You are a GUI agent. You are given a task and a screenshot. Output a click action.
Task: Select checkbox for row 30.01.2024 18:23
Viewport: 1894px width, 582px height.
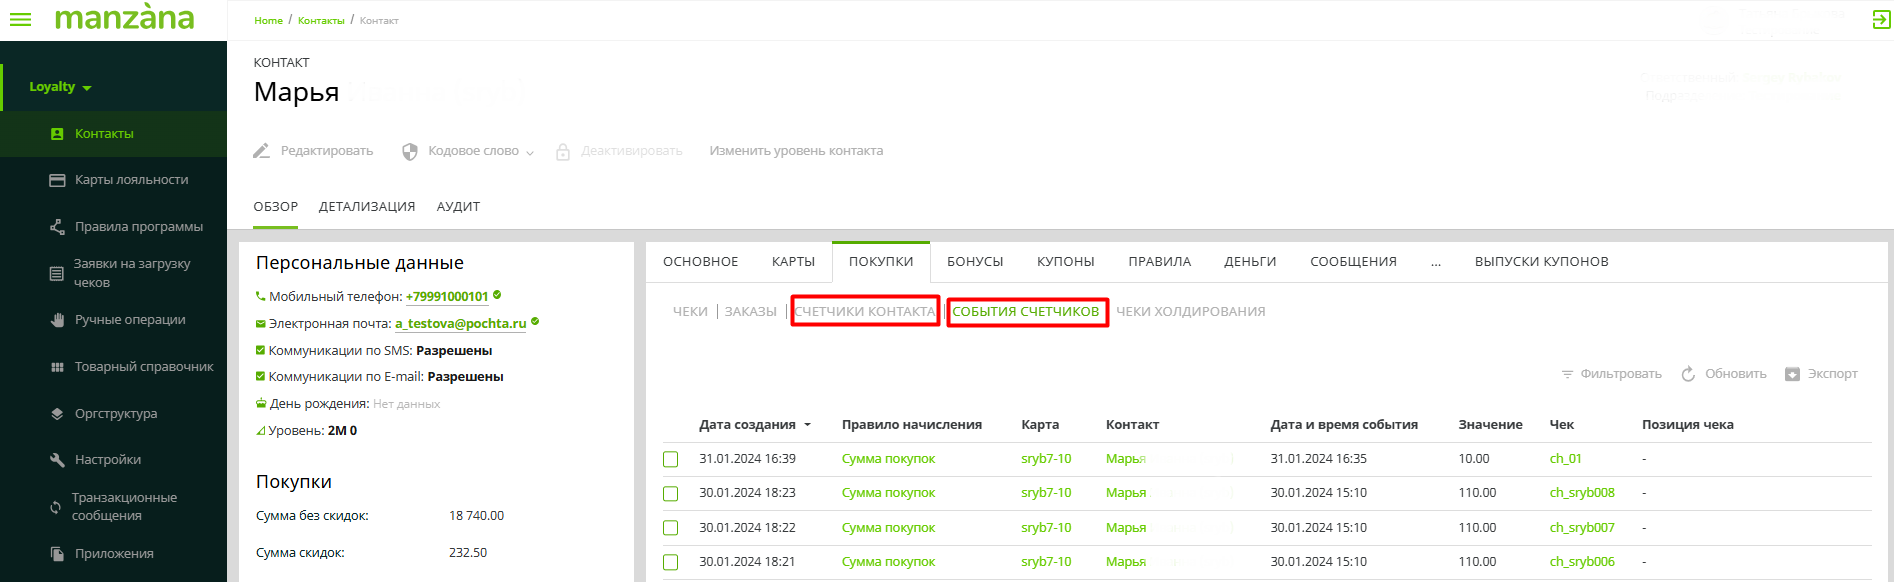(x=671, y=493)
